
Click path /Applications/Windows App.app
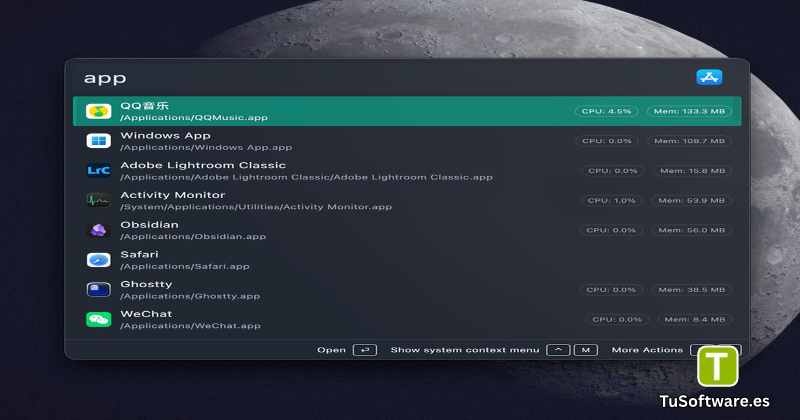pyautogui.click(x=206, y=147)
